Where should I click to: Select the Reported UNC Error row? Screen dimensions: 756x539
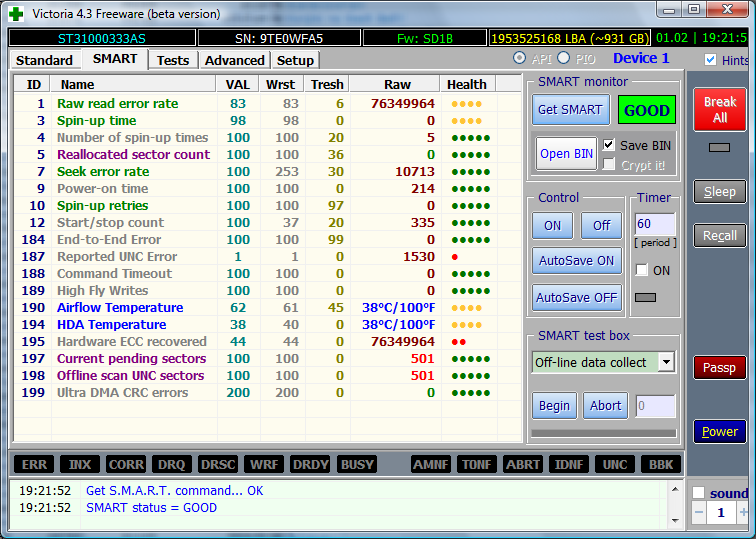[x=268, y=256]
